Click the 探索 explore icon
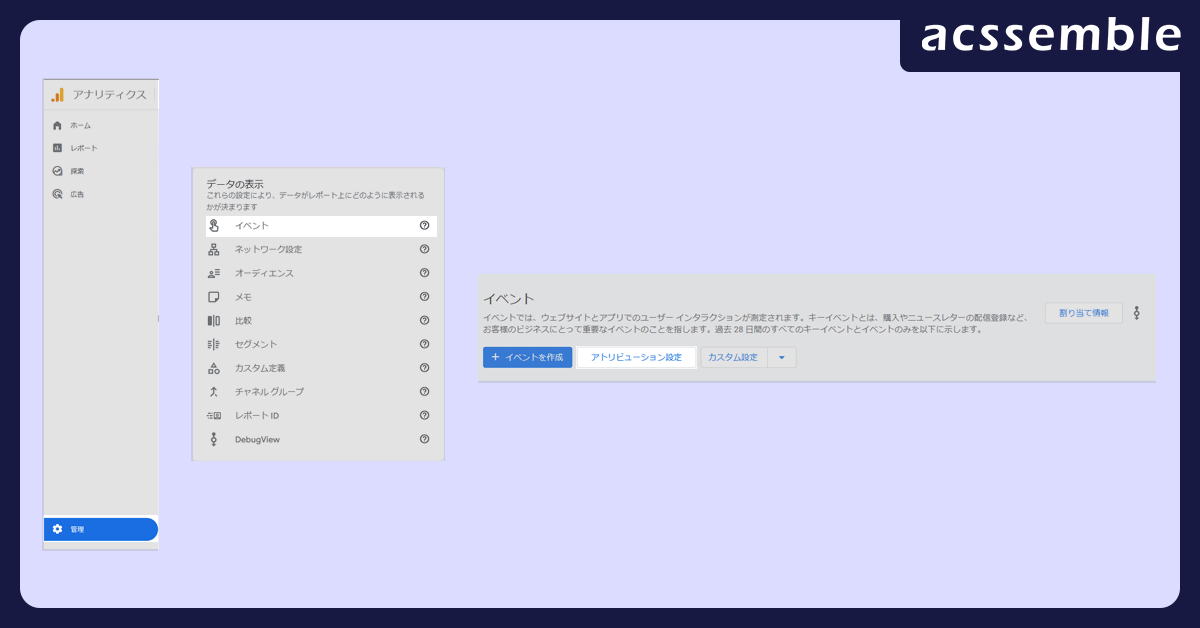The width and height of the screenshot is (1200, 628). tap(58, 171)
